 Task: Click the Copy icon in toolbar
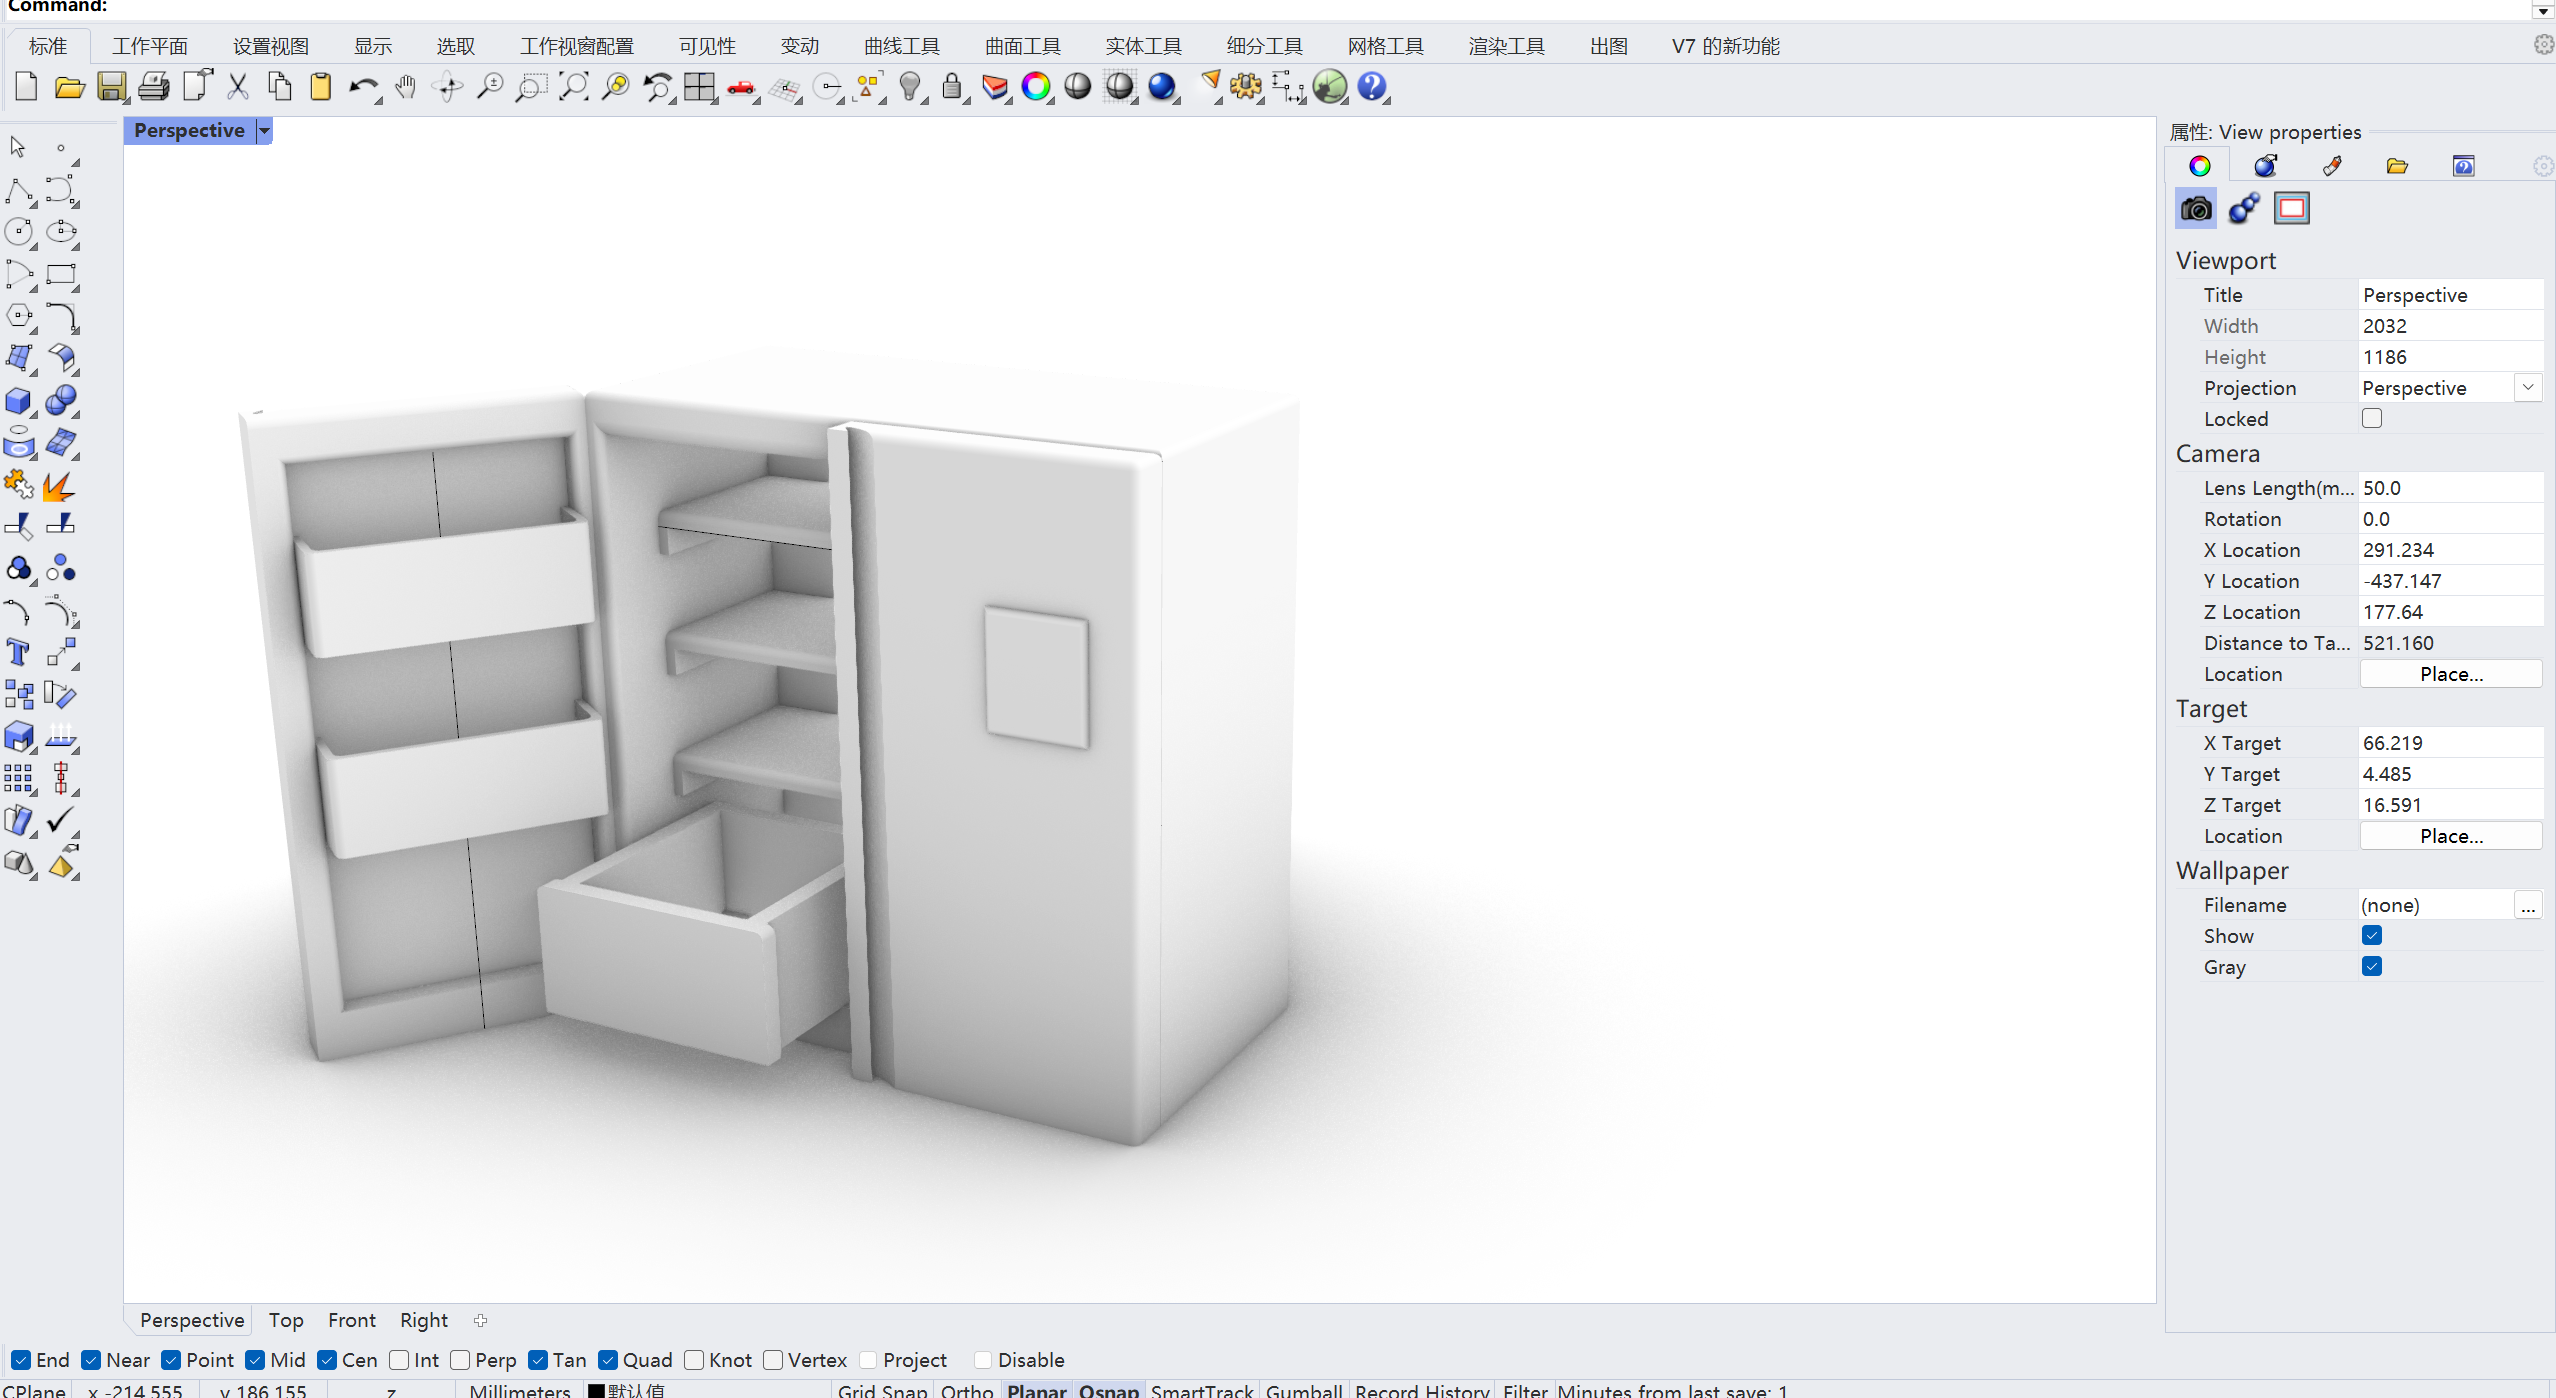click(280, 87)
